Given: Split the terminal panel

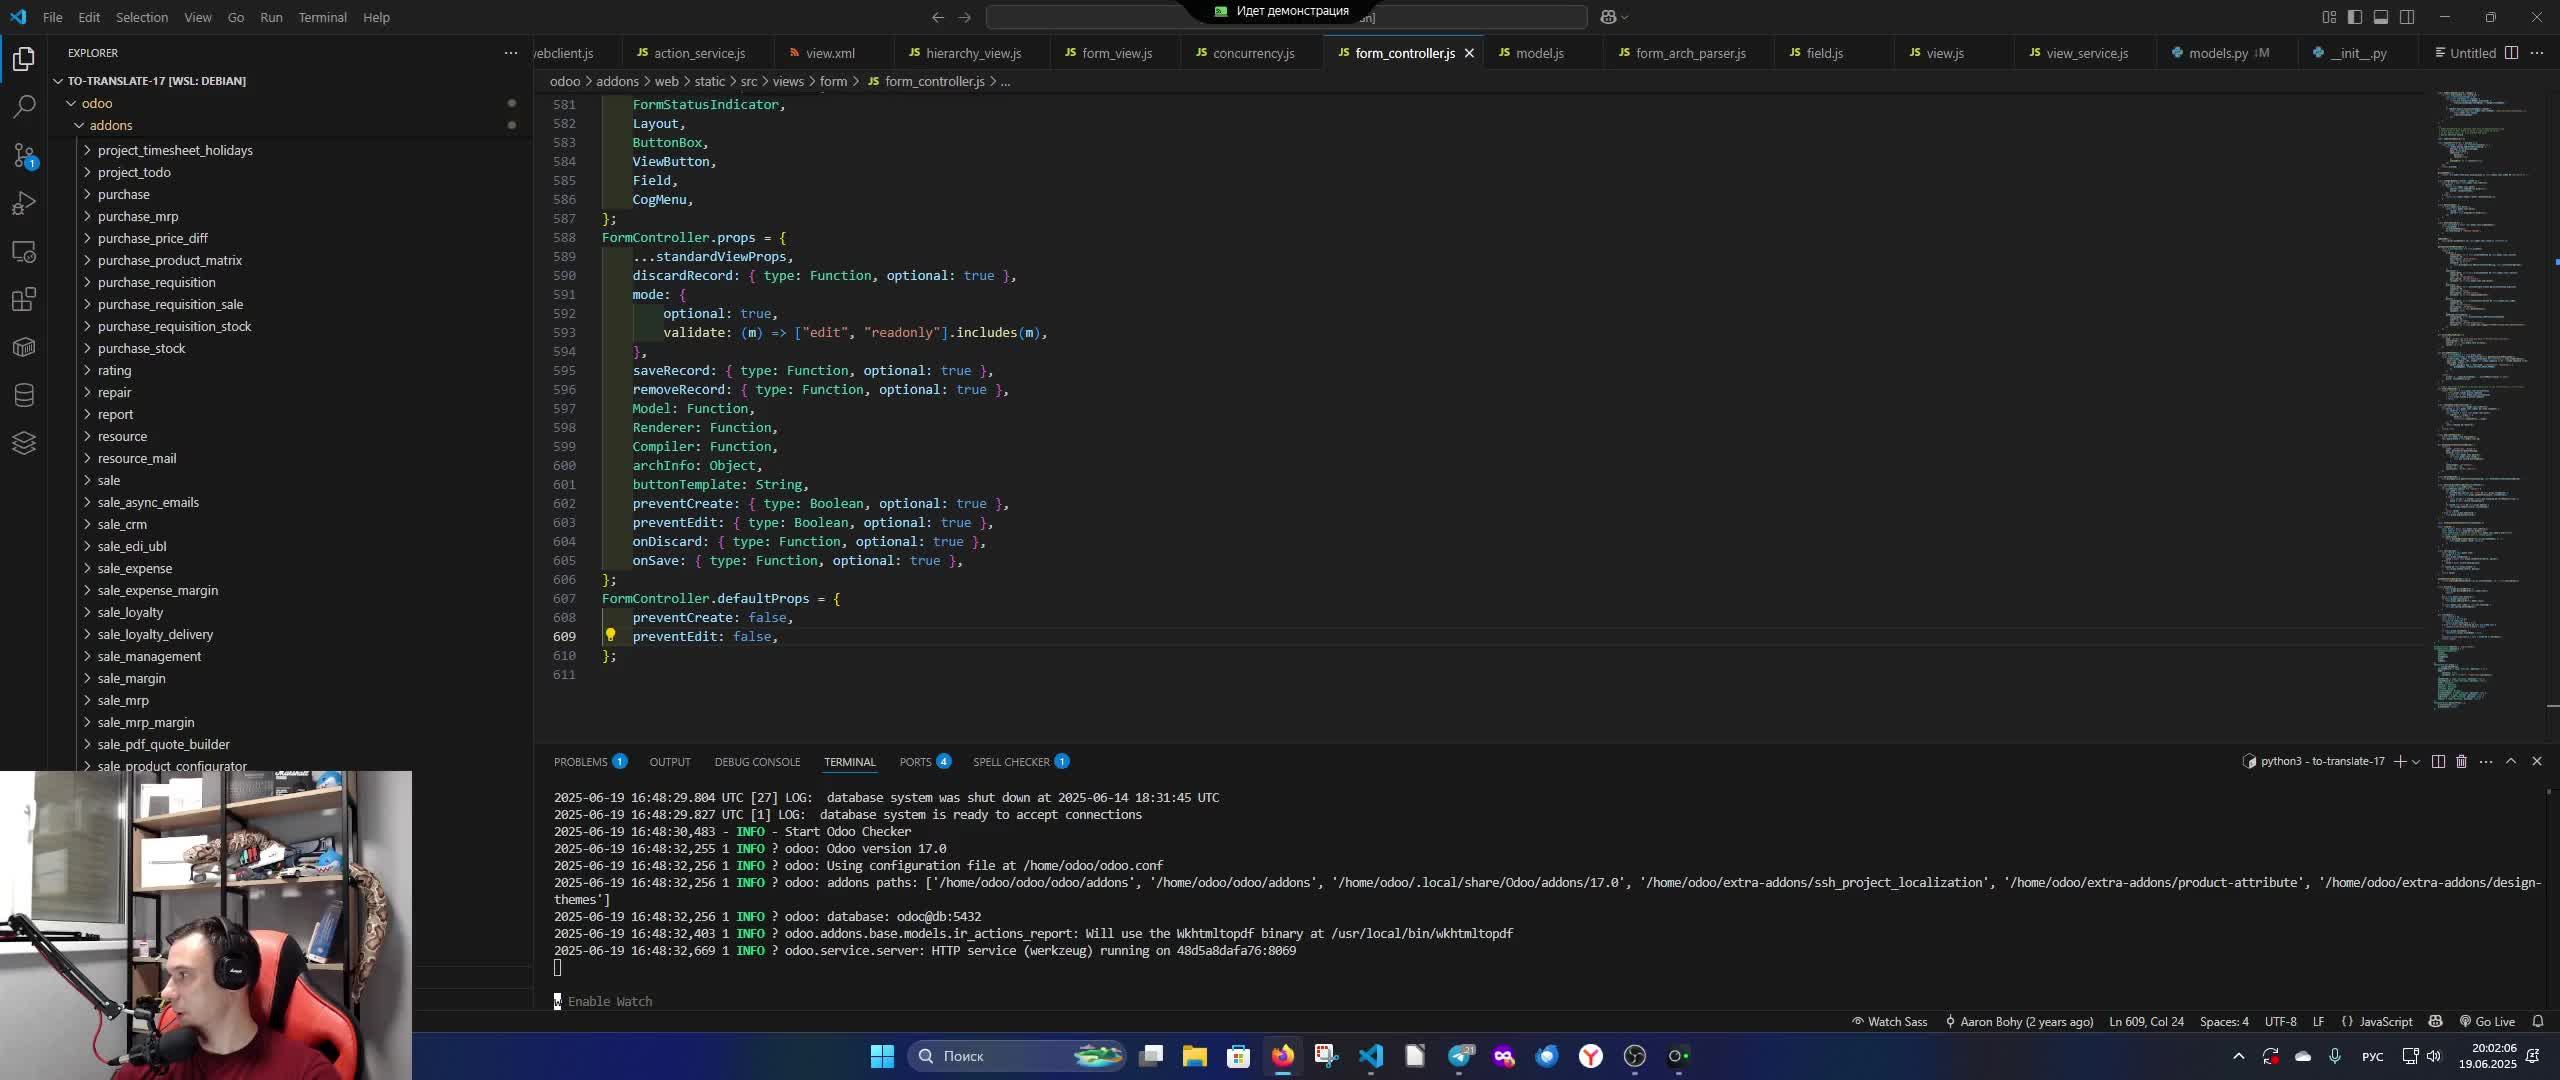Looking at the screenshot, I should [x=2438, y=762].
